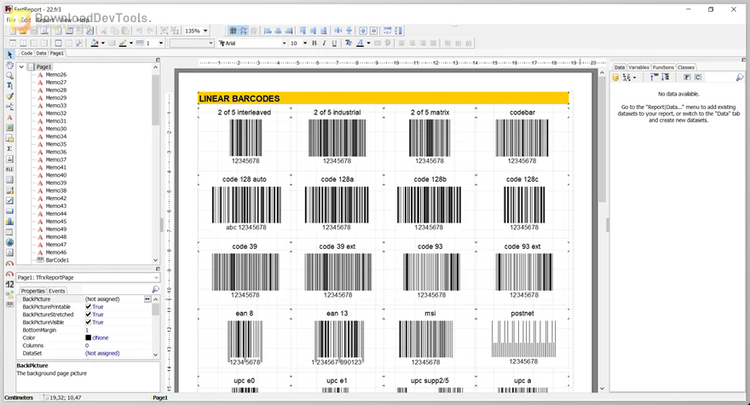
Task: Select BarCode1 in report tree
Action: [57, 260]
